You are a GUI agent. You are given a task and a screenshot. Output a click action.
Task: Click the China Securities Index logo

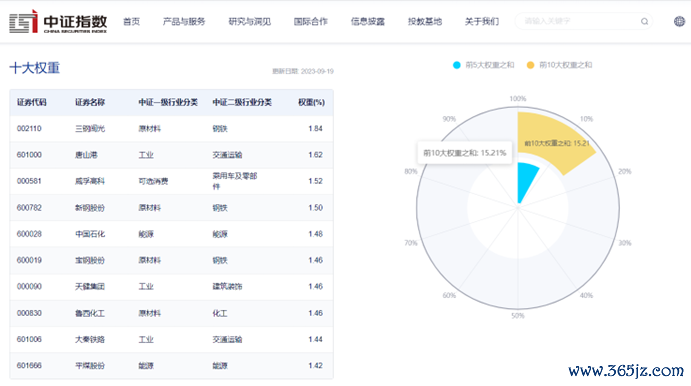(x=58, y=22)
